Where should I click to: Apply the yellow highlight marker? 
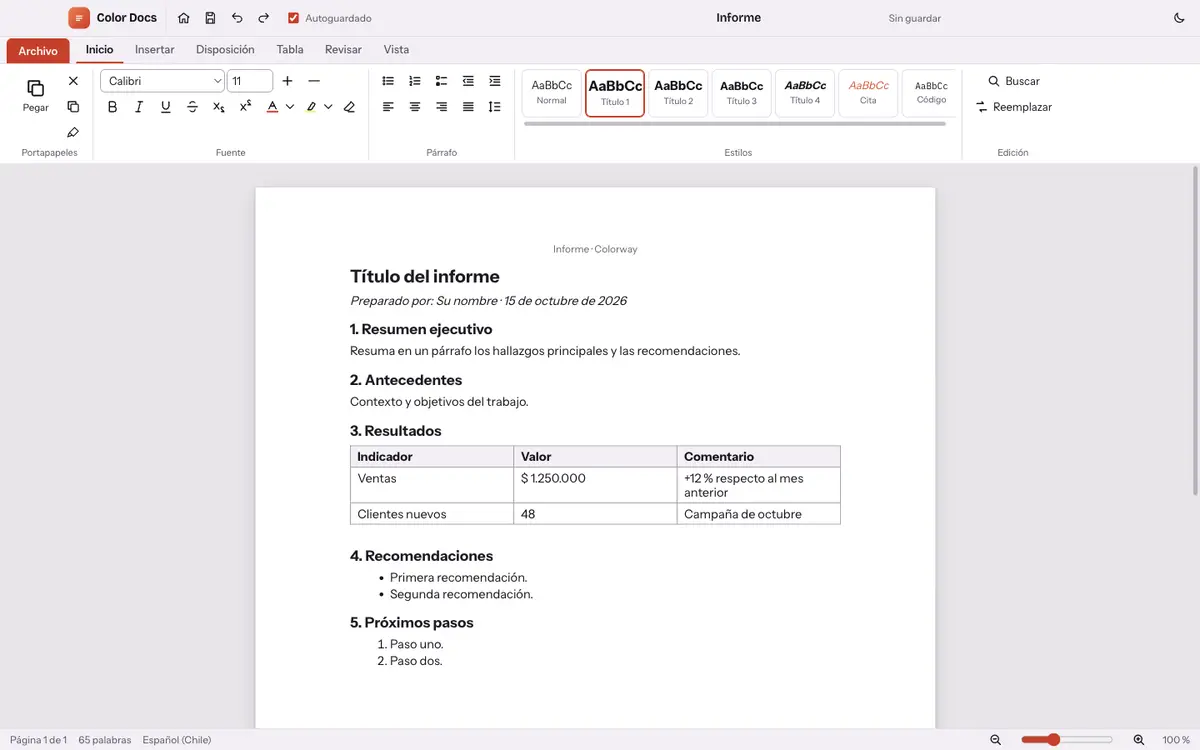tap(311, 107)
